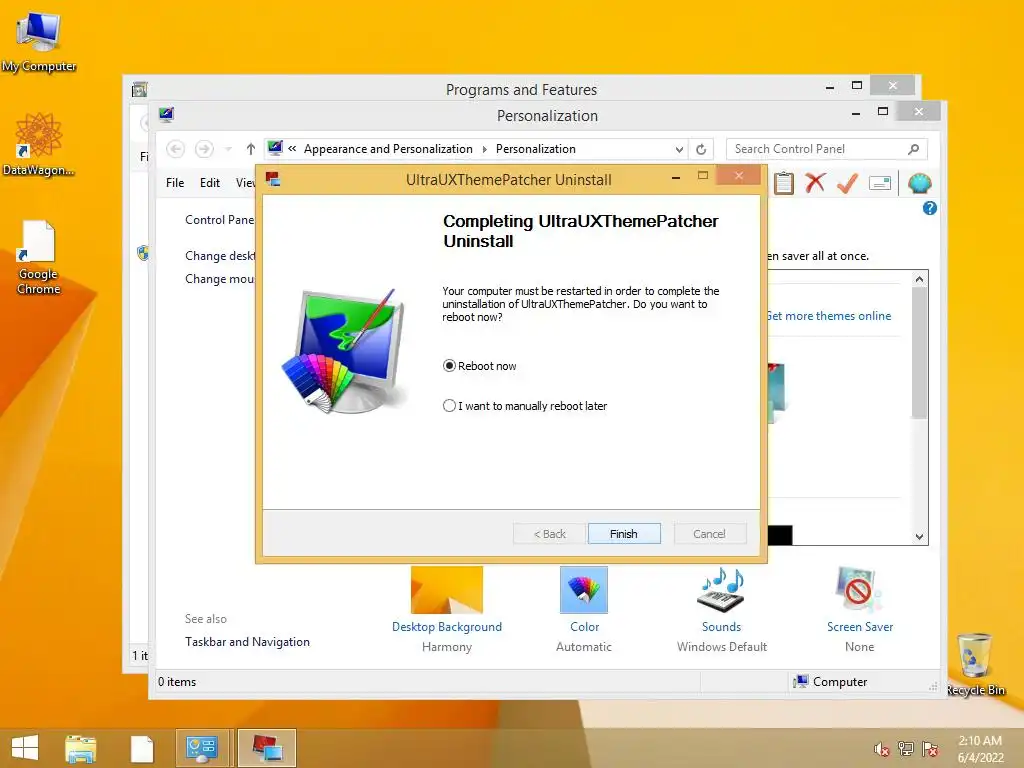Expand breadcrumb double-chevron overflow
Viewport: 1024px width, 768px height.
tap(292, 149)
